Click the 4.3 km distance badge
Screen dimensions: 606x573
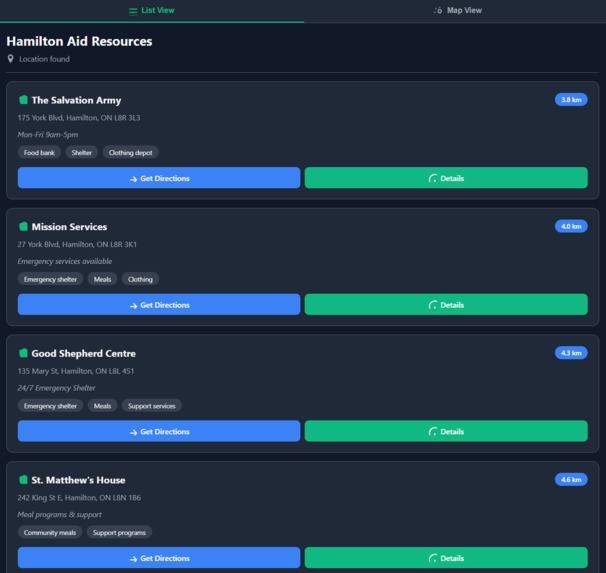point(571,353)
